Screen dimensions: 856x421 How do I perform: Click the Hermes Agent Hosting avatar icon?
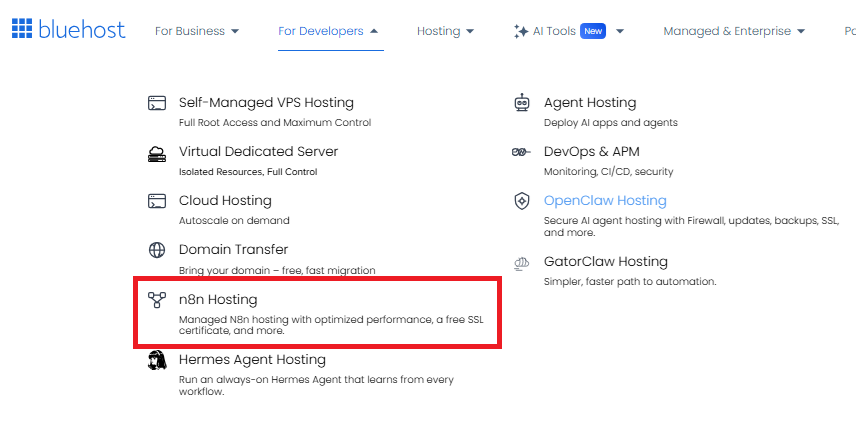[x=157, y=360]
